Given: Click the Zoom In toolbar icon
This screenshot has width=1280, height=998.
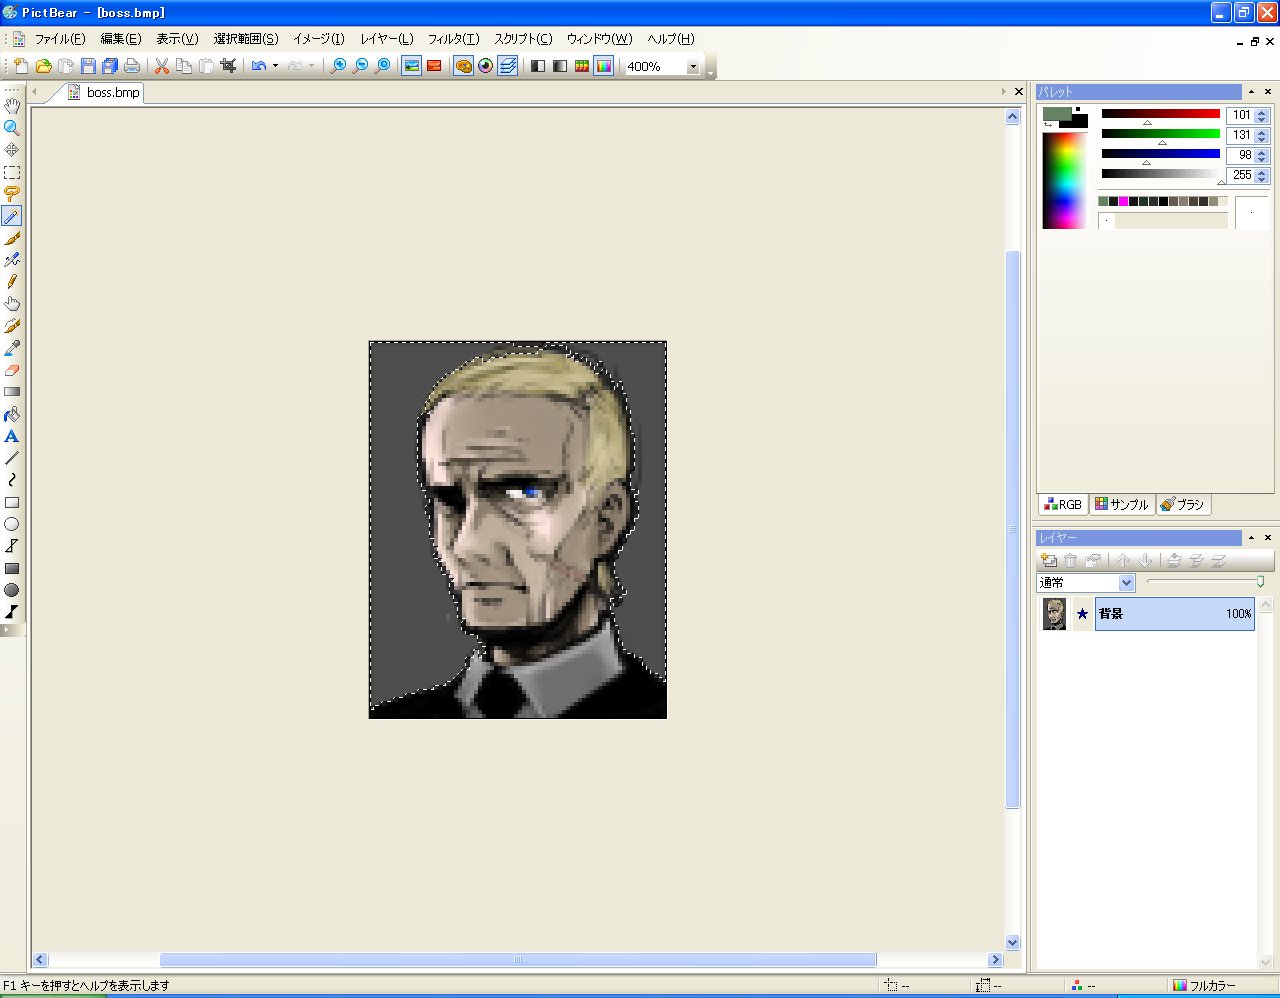Looking at the screenshot, I should [x=339, y=66].
